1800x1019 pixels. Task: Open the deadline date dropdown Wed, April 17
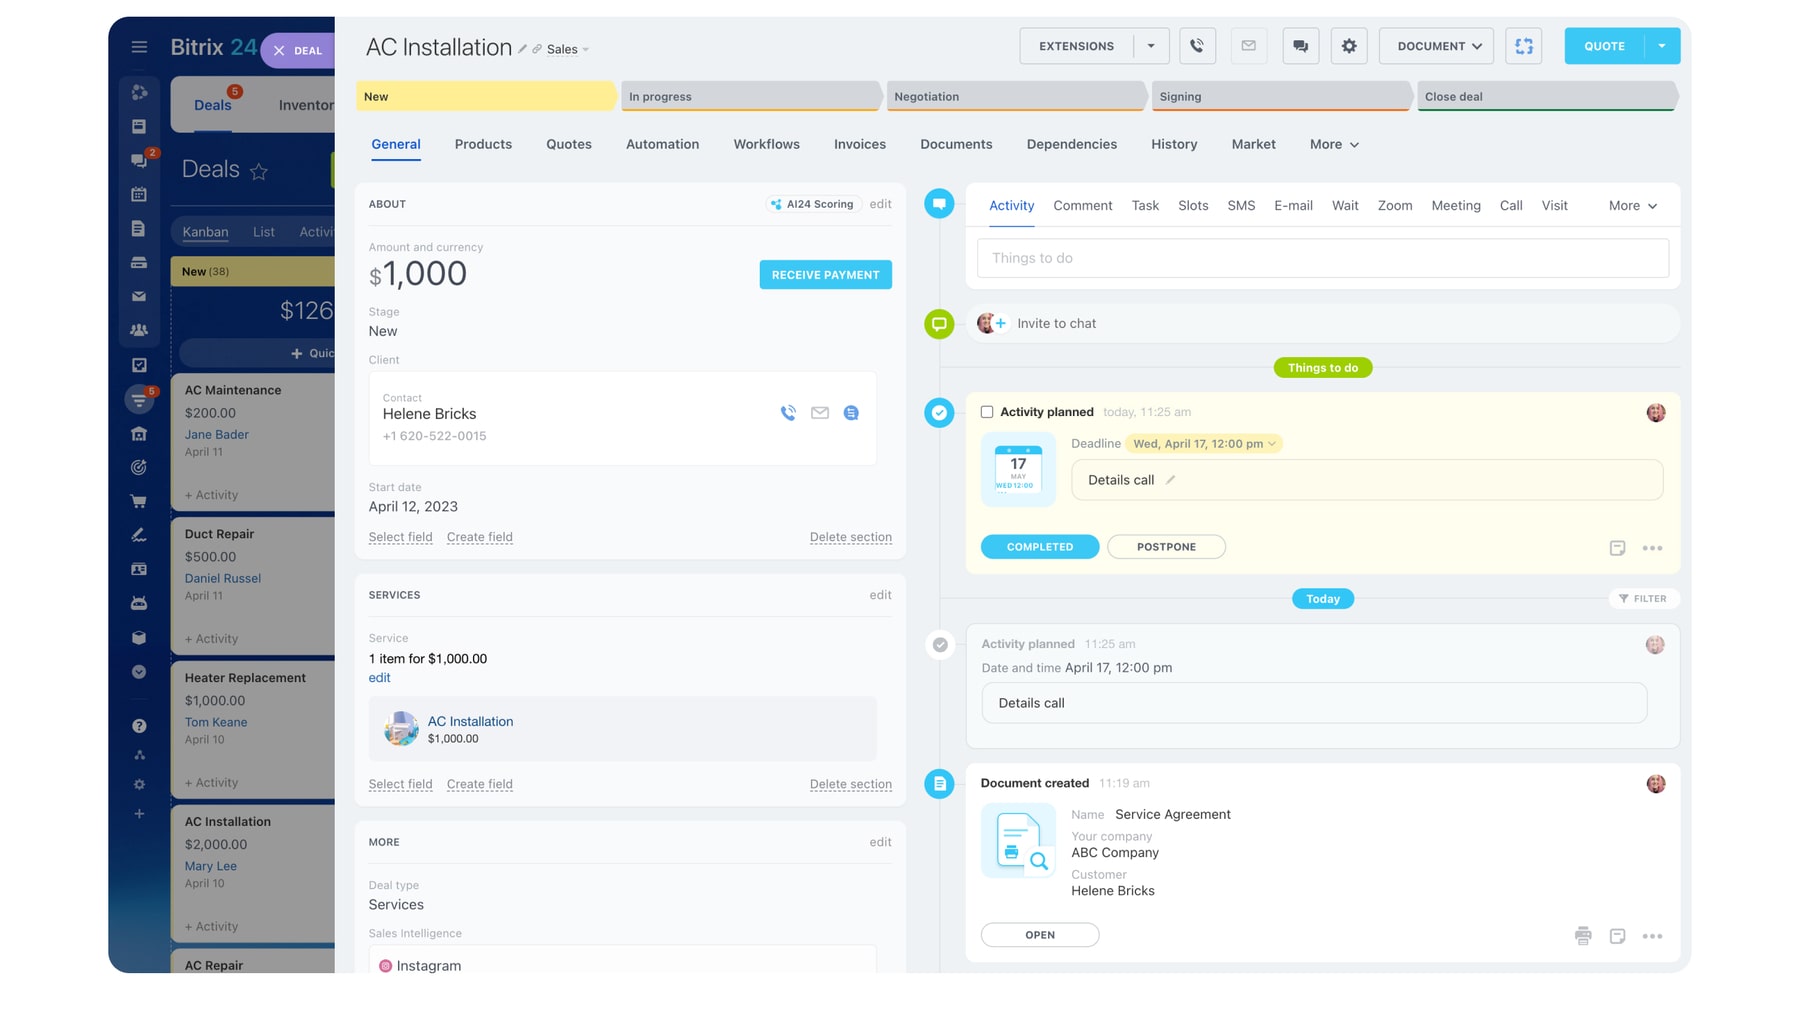click(x=1203, y=444)
